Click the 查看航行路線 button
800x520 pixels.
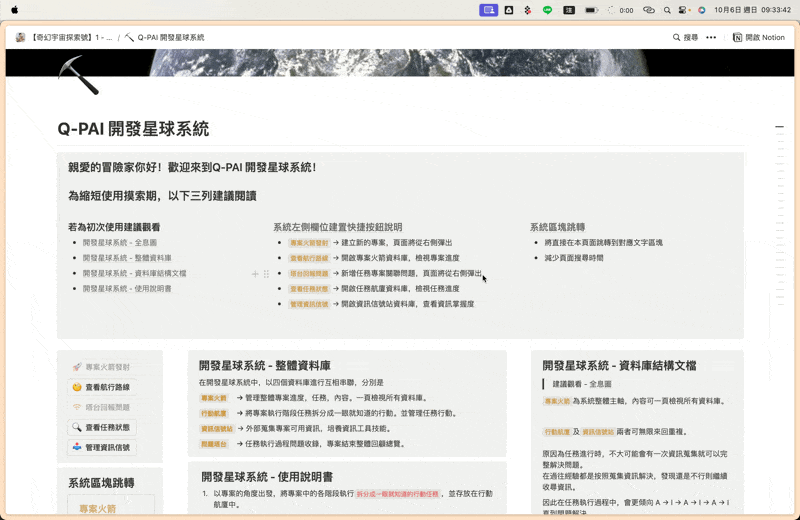click(x=102, y=387)
